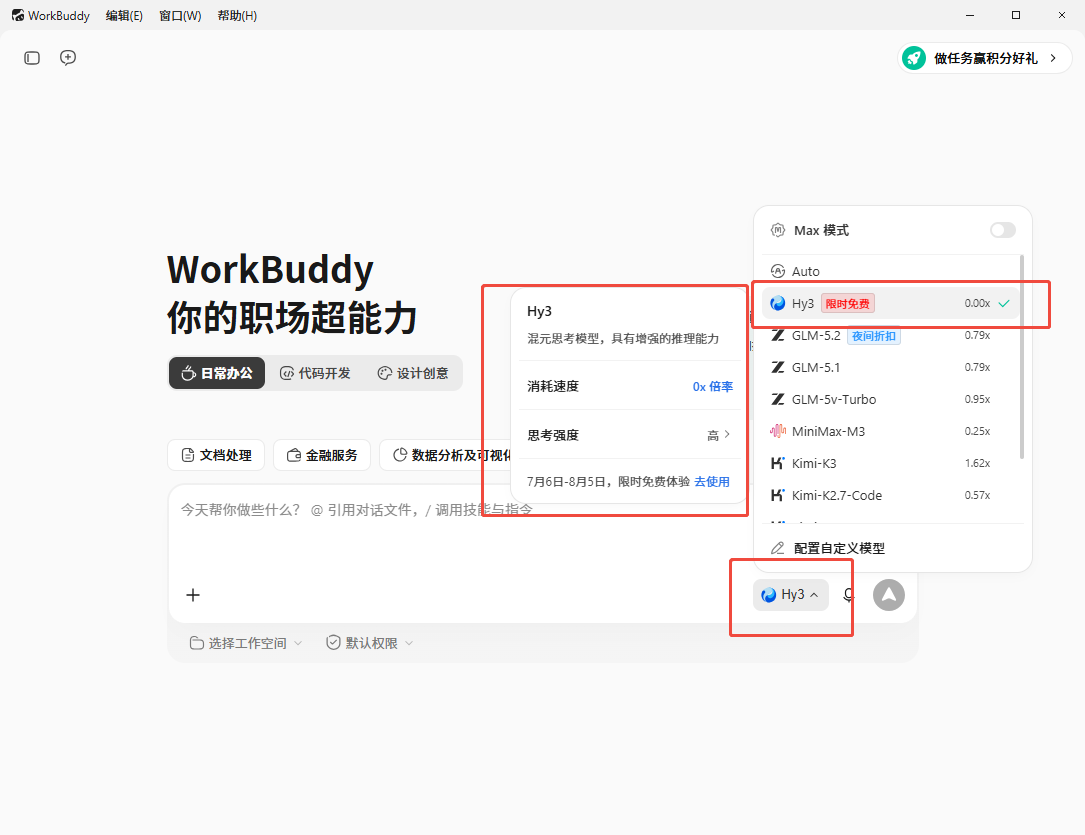
Task: Click the shield icon for 默认权限
Action: click(333, 643)
